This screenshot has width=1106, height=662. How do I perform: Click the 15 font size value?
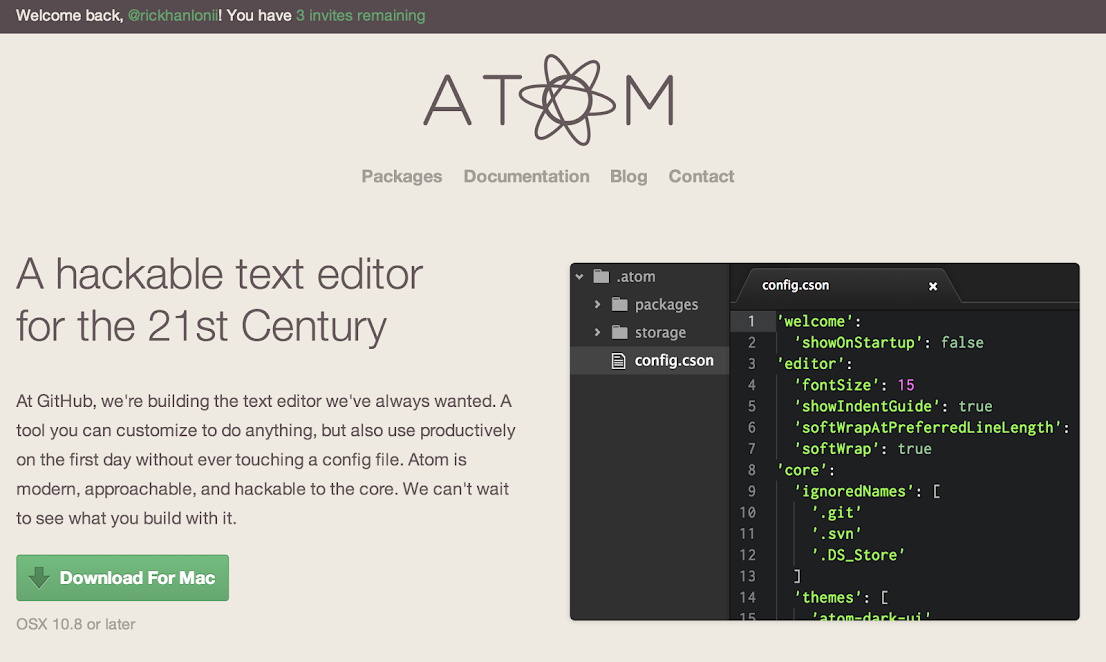pos(906,385)
